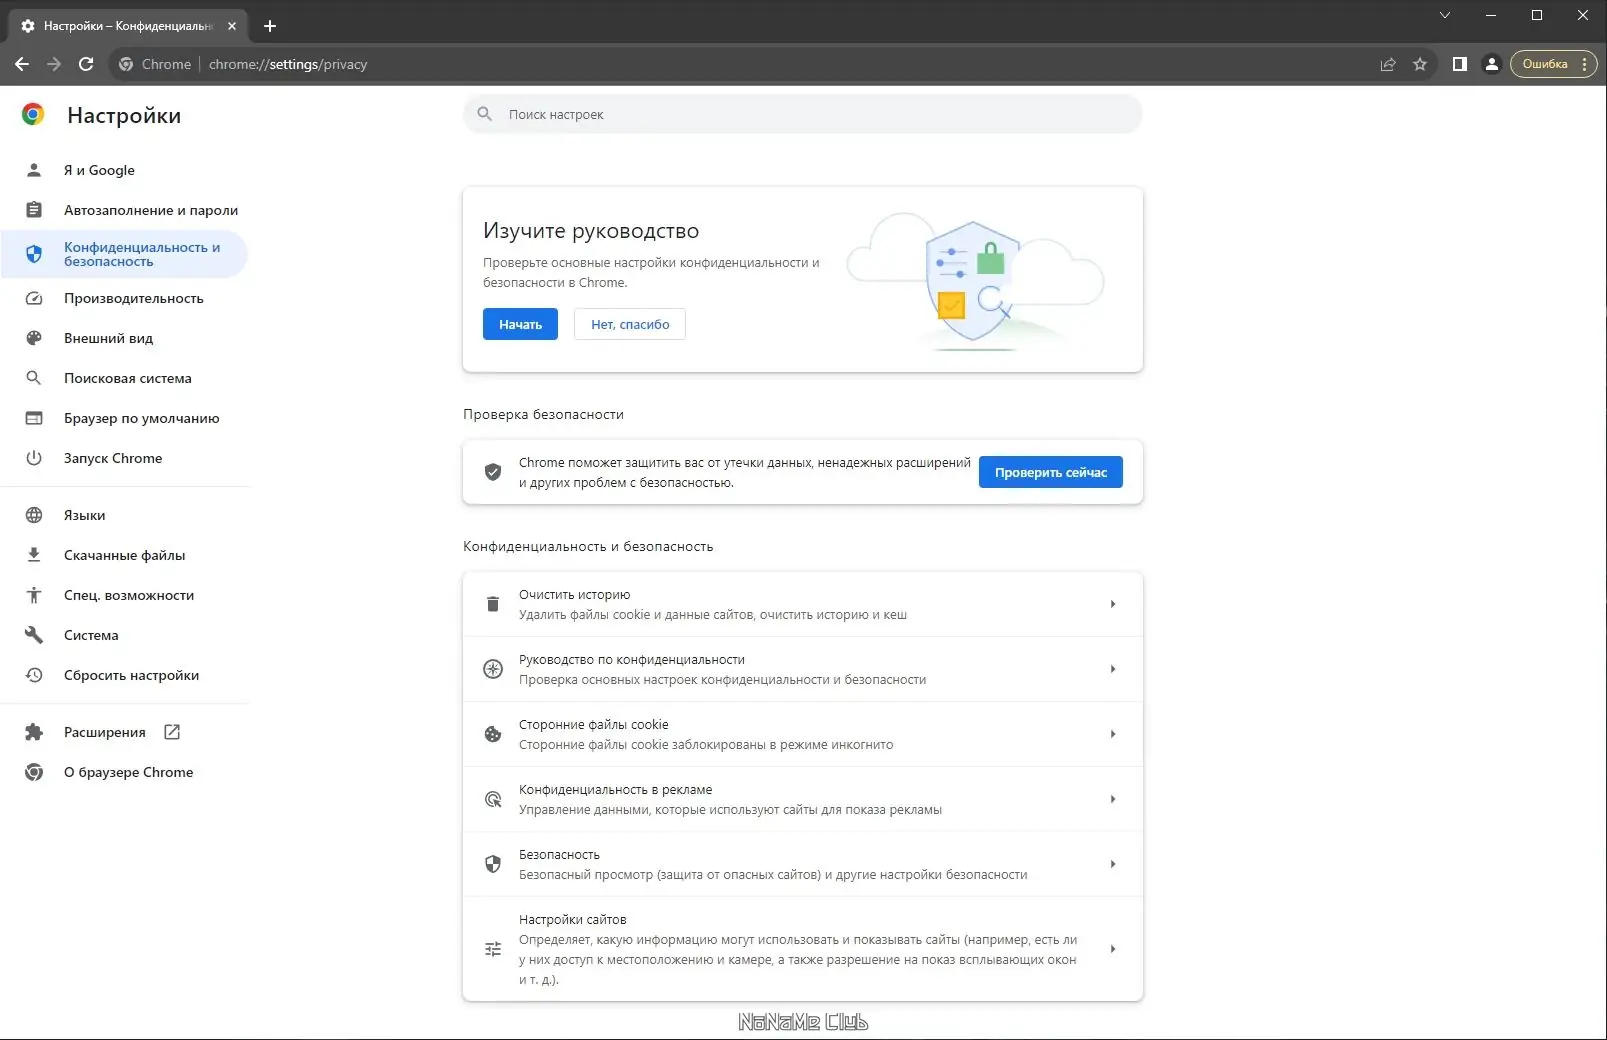Select Языки in the sidebar
Viewport: 1607px width, 1040px height.
[84, 515]
